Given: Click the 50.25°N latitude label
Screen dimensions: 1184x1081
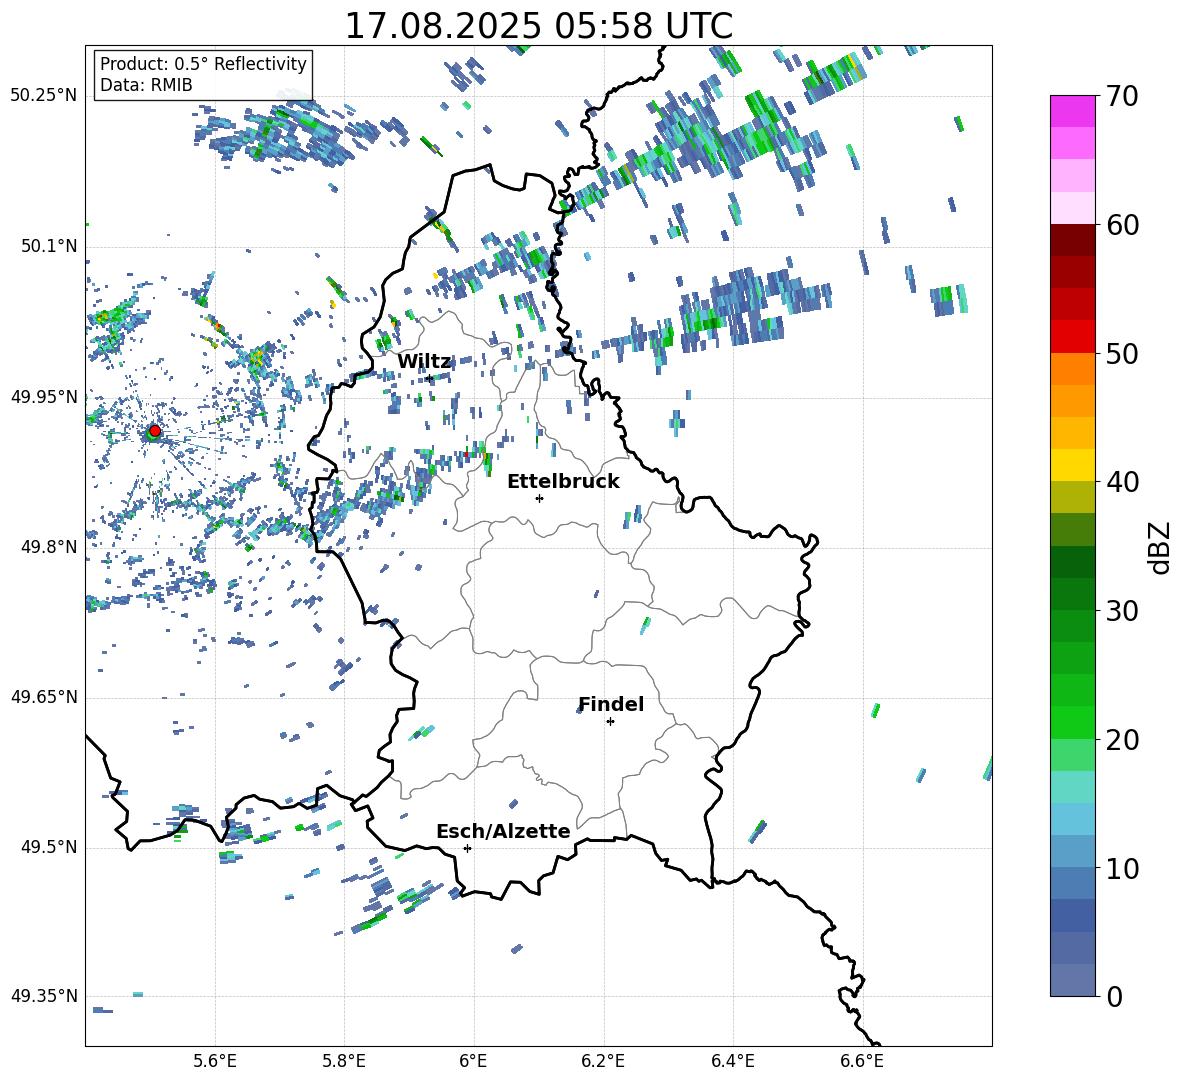Looking at the screenshot, I should [44, 96].
